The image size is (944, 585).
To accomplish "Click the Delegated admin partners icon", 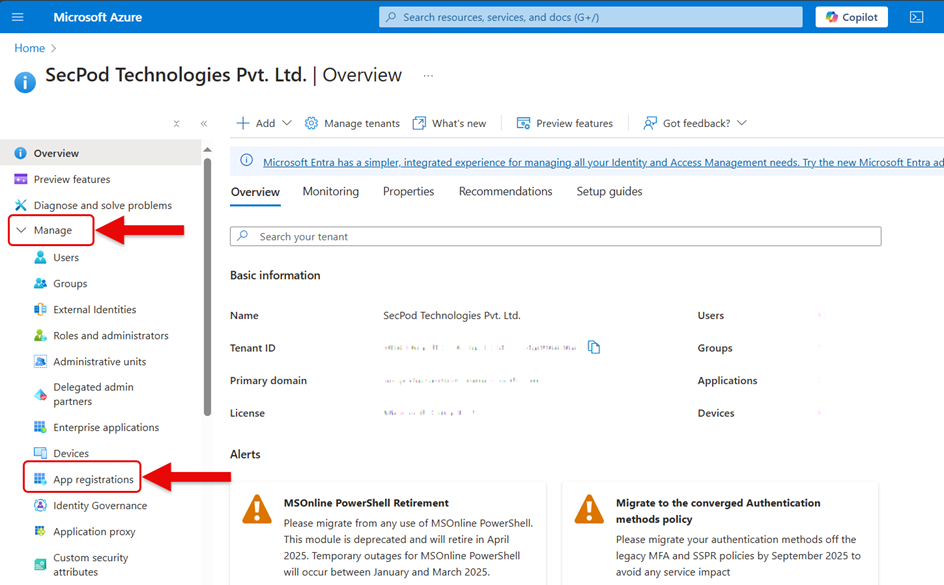I will (40, 394).
